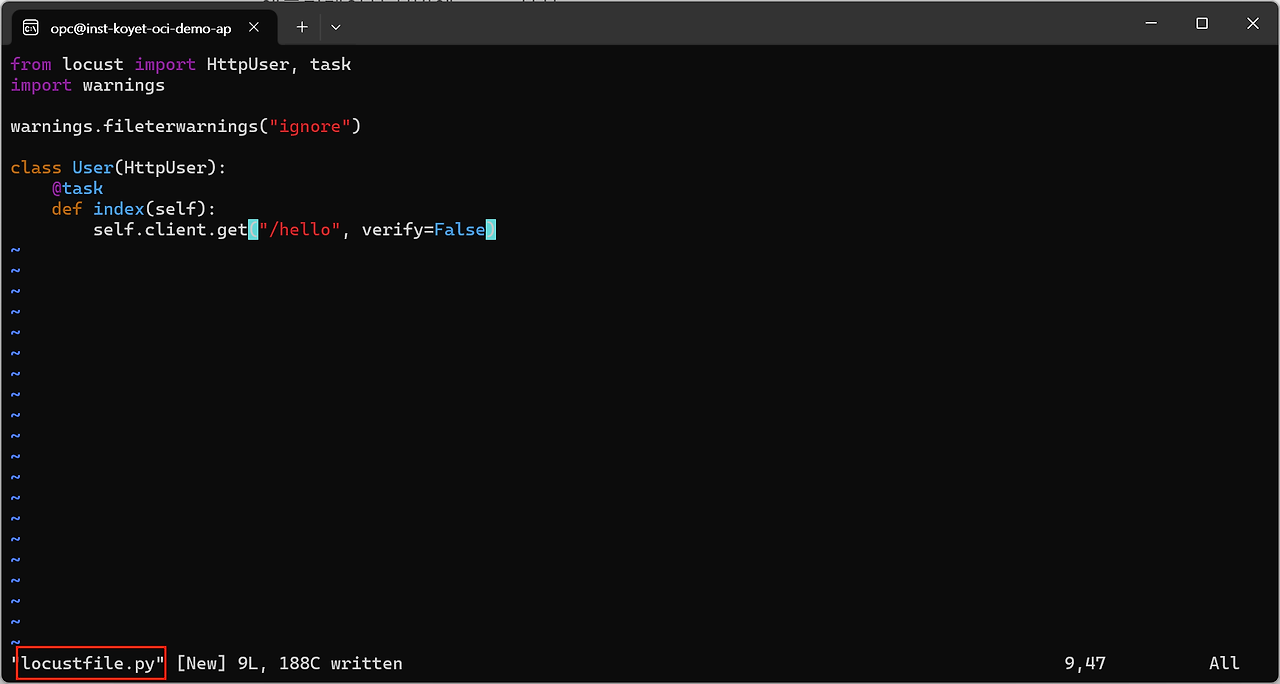Click the "ignore" string literal
Image resolution: width=1280 pixels, height=684 pixels.
coord(309,126)
